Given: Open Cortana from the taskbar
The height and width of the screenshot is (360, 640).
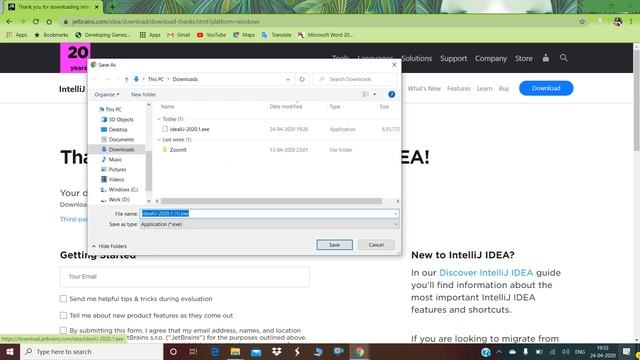Looking at the screenshot, I should [173, 351].
